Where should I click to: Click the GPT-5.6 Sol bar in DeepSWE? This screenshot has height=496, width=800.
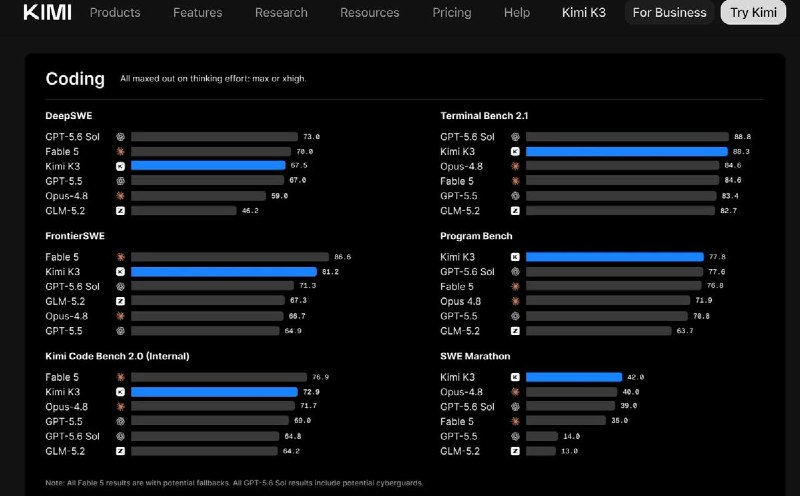[214, 137]
